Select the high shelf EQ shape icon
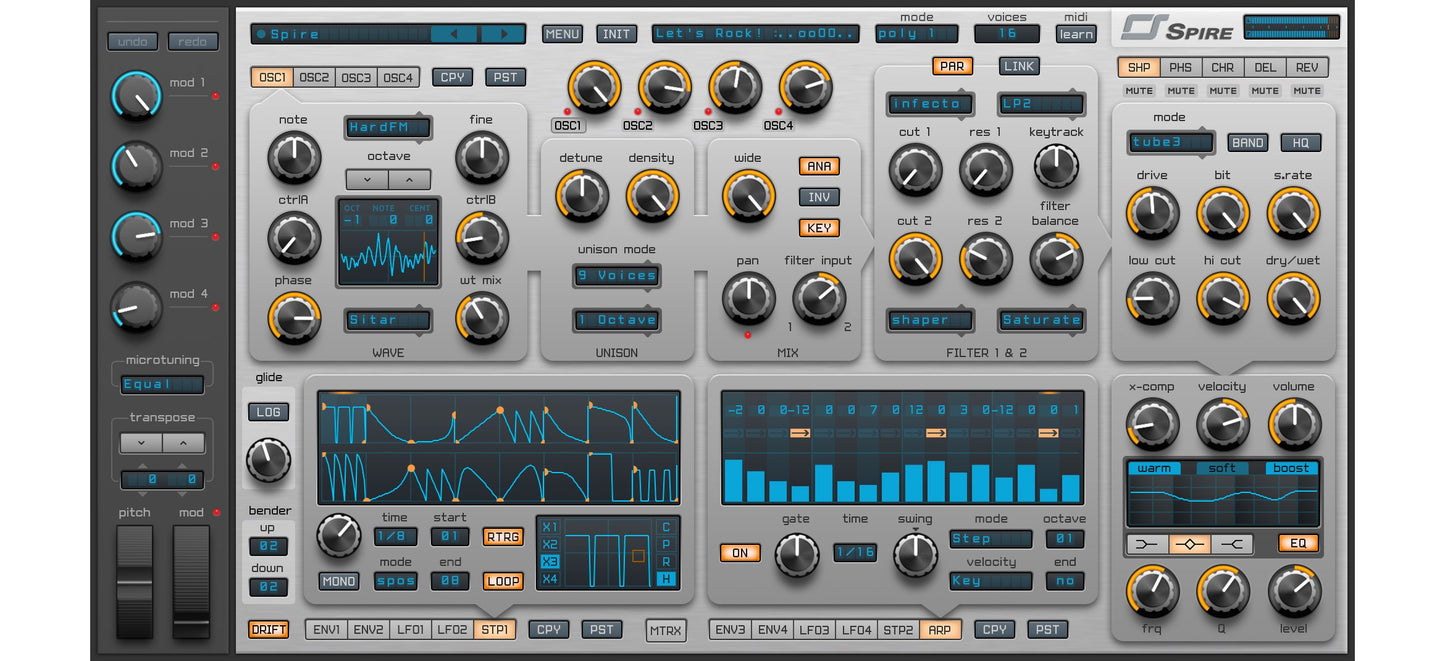 click(x=1233, y=544)
